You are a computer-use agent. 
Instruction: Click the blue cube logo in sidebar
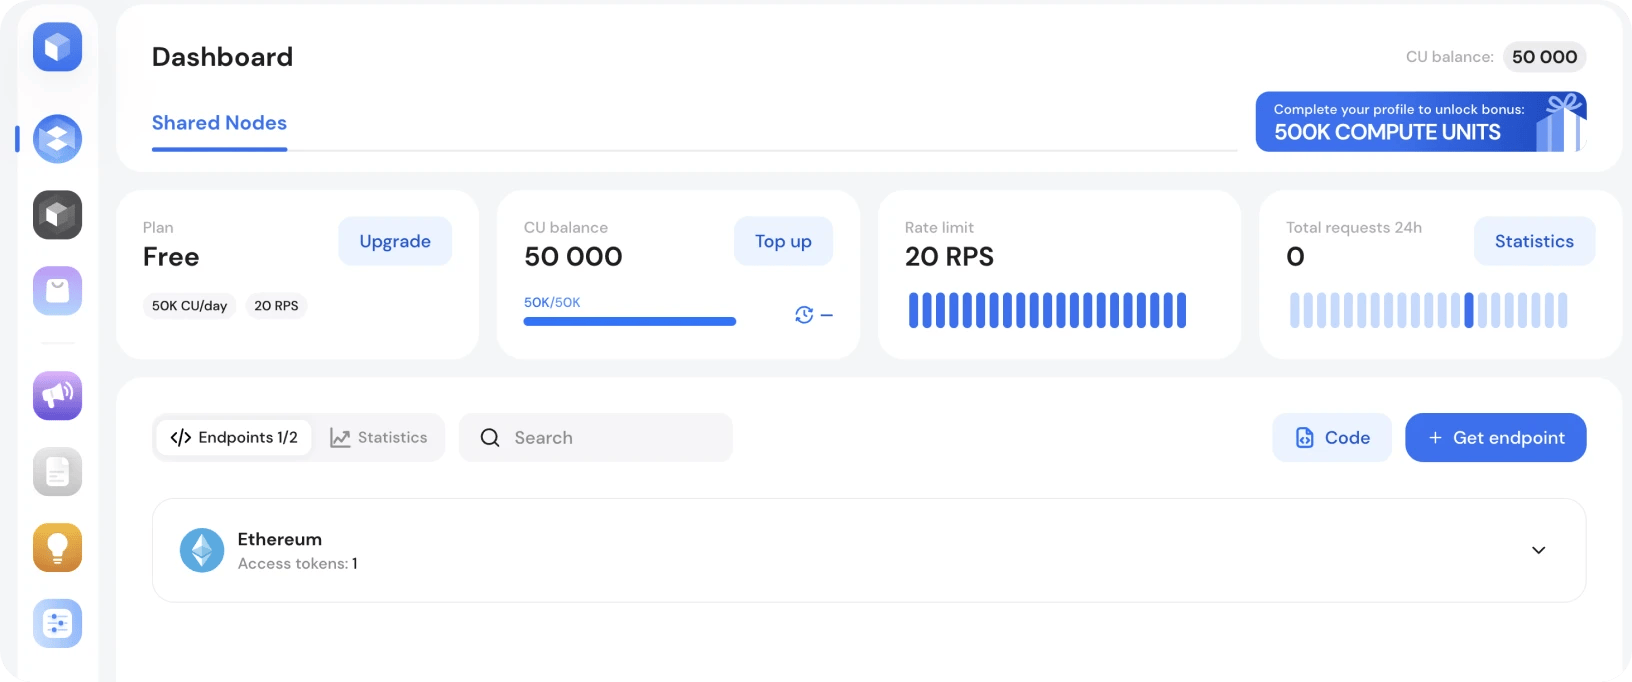pyautogui.click(x=57, y=47)
